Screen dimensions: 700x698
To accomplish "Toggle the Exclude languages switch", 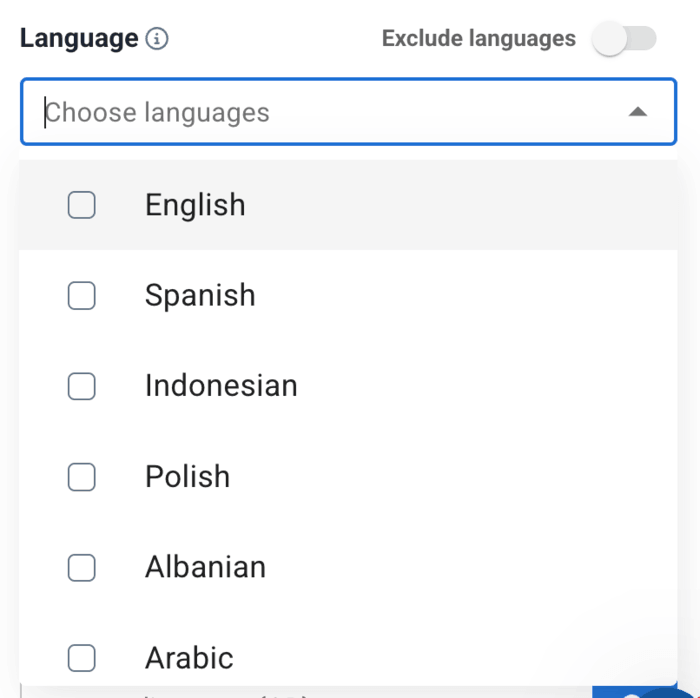I will [x=624, y=39].
